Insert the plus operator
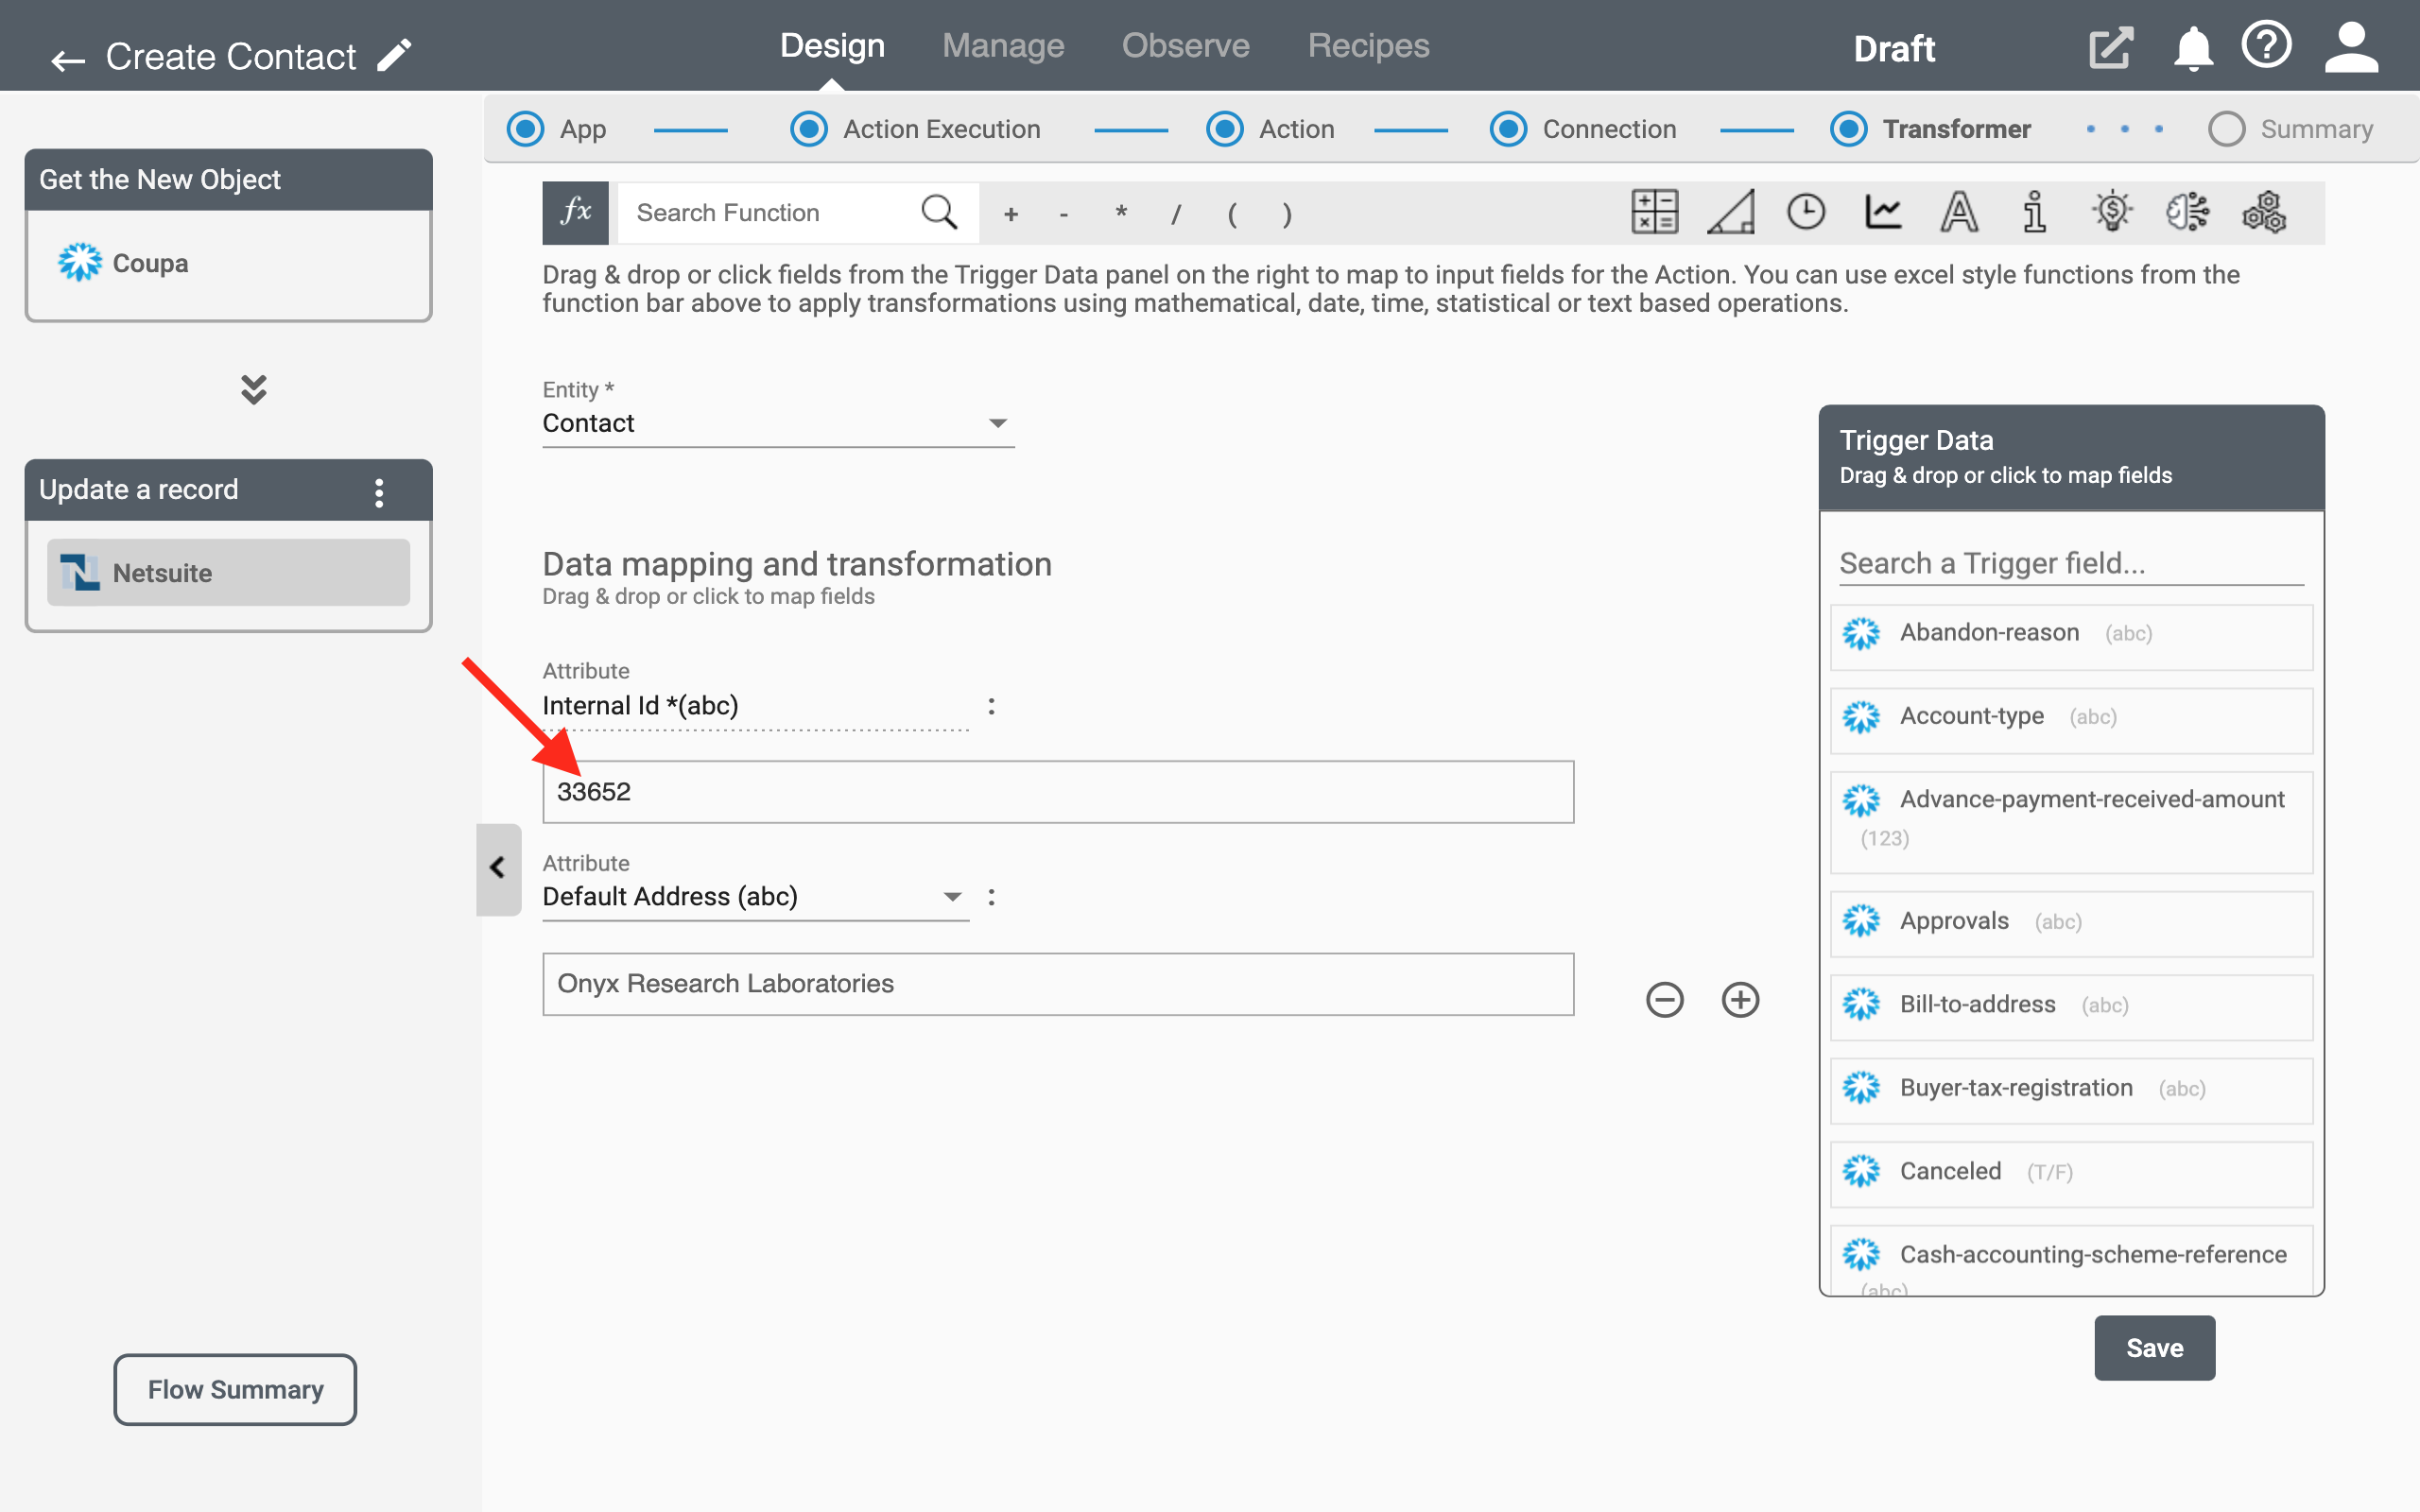 [1011, 214]
